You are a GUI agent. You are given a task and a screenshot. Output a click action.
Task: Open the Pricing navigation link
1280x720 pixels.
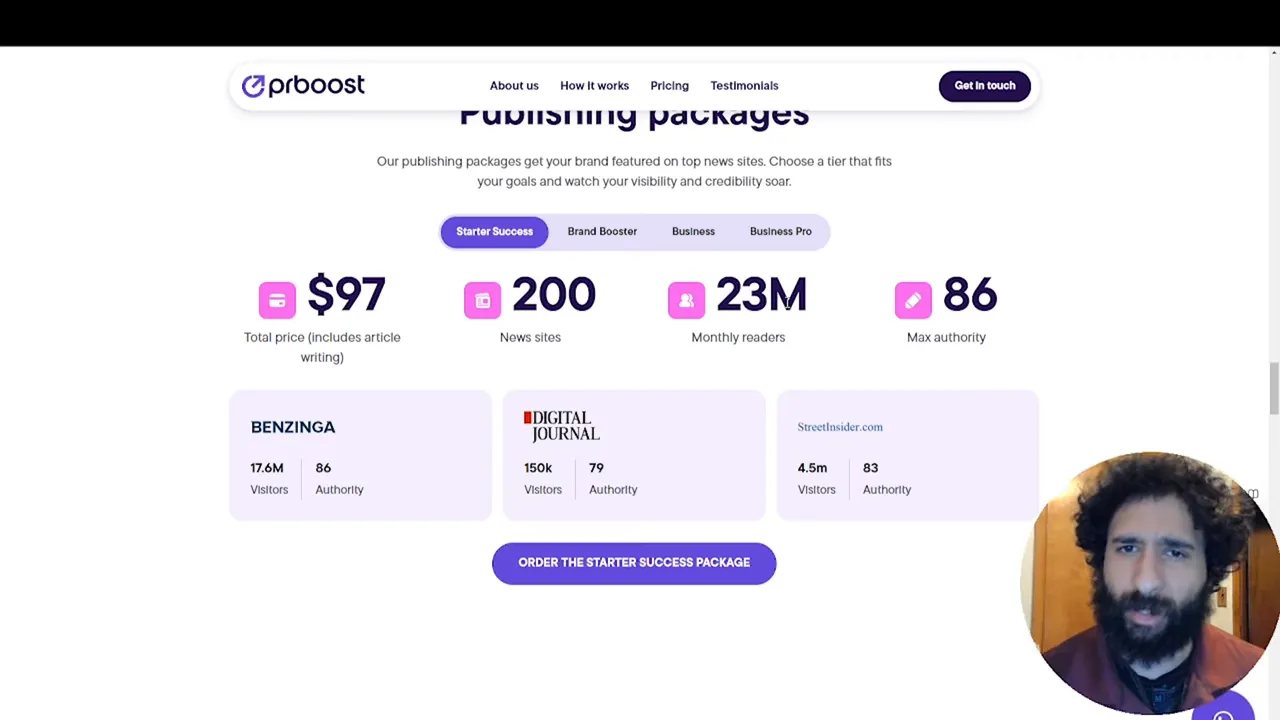point(669,86)
